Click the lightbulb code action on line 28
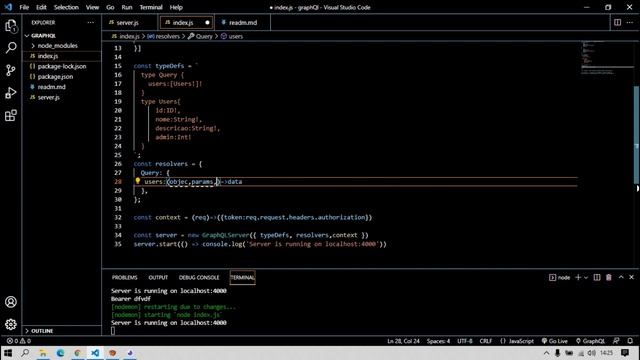This screenshot has height=360, width=640. pos(138,181)
